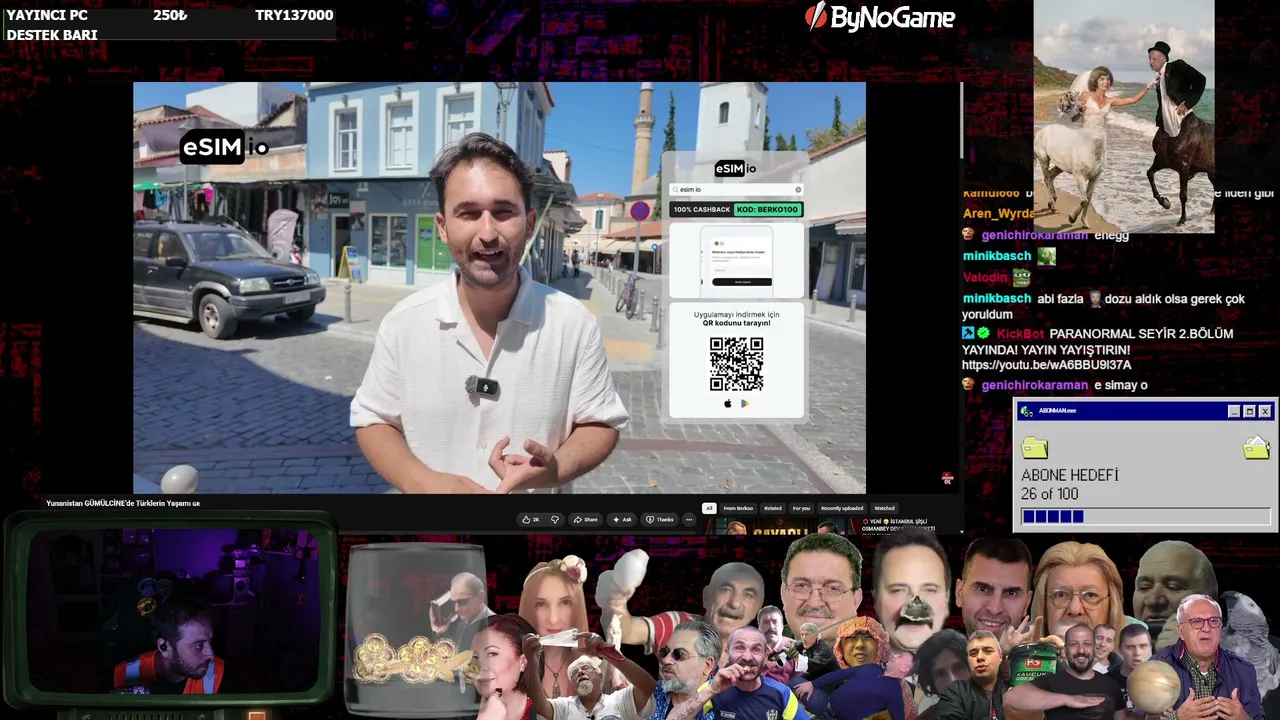
Task: Click the moderator badge beside KickBot
Action: click(x=968, y=333)
